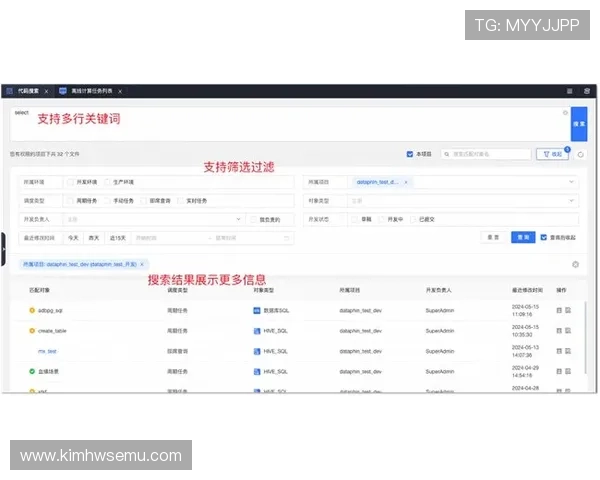The width and height of the screenshot is (600, 480).
Task: Click first action icon in adbpg_sql row
Action: click(x=559, y=310)
